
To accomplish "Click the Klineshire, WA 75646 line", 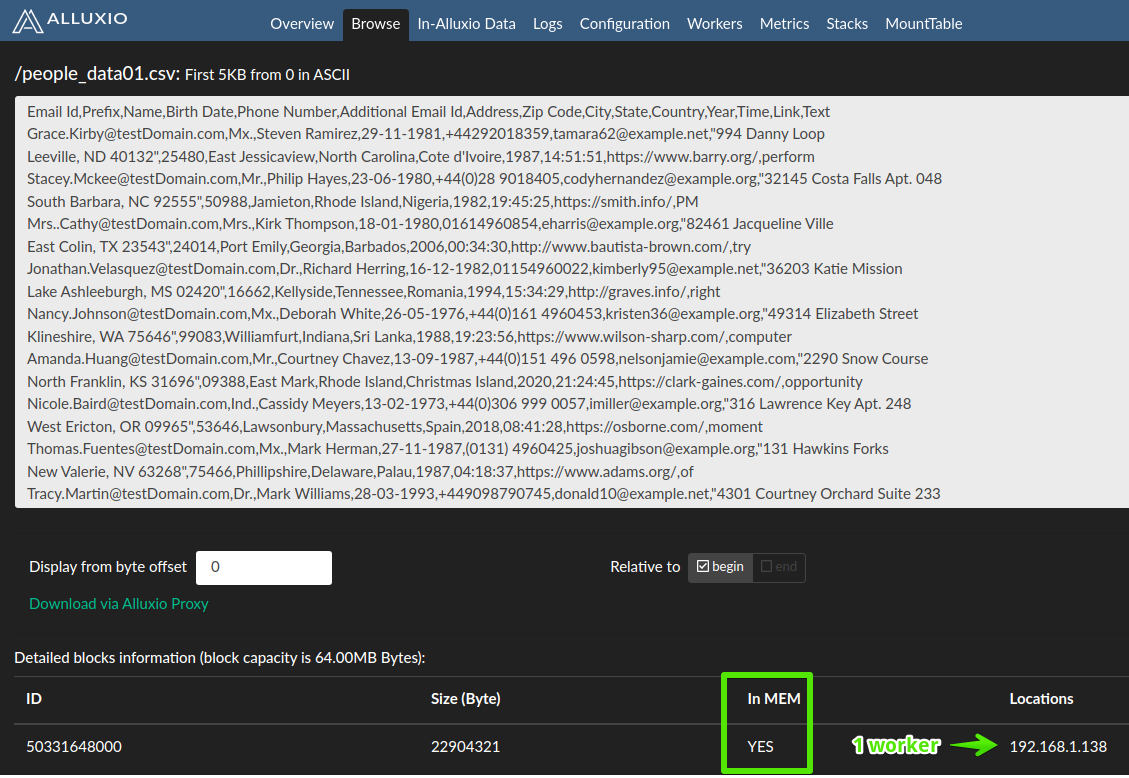I will pos(409,337).
